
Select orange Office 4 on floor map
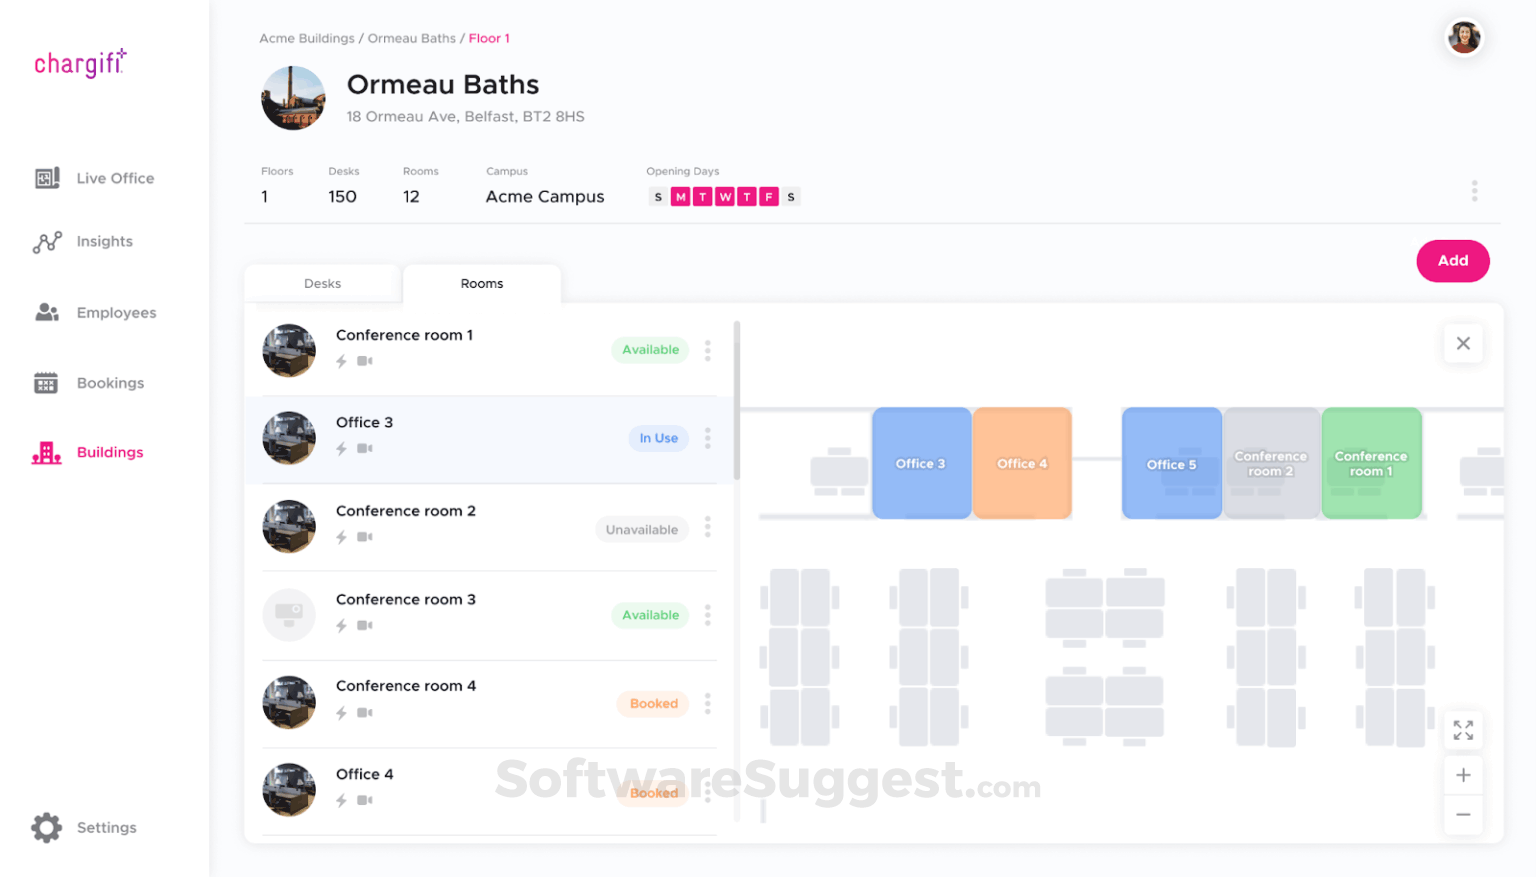[x=1022, y=463]
